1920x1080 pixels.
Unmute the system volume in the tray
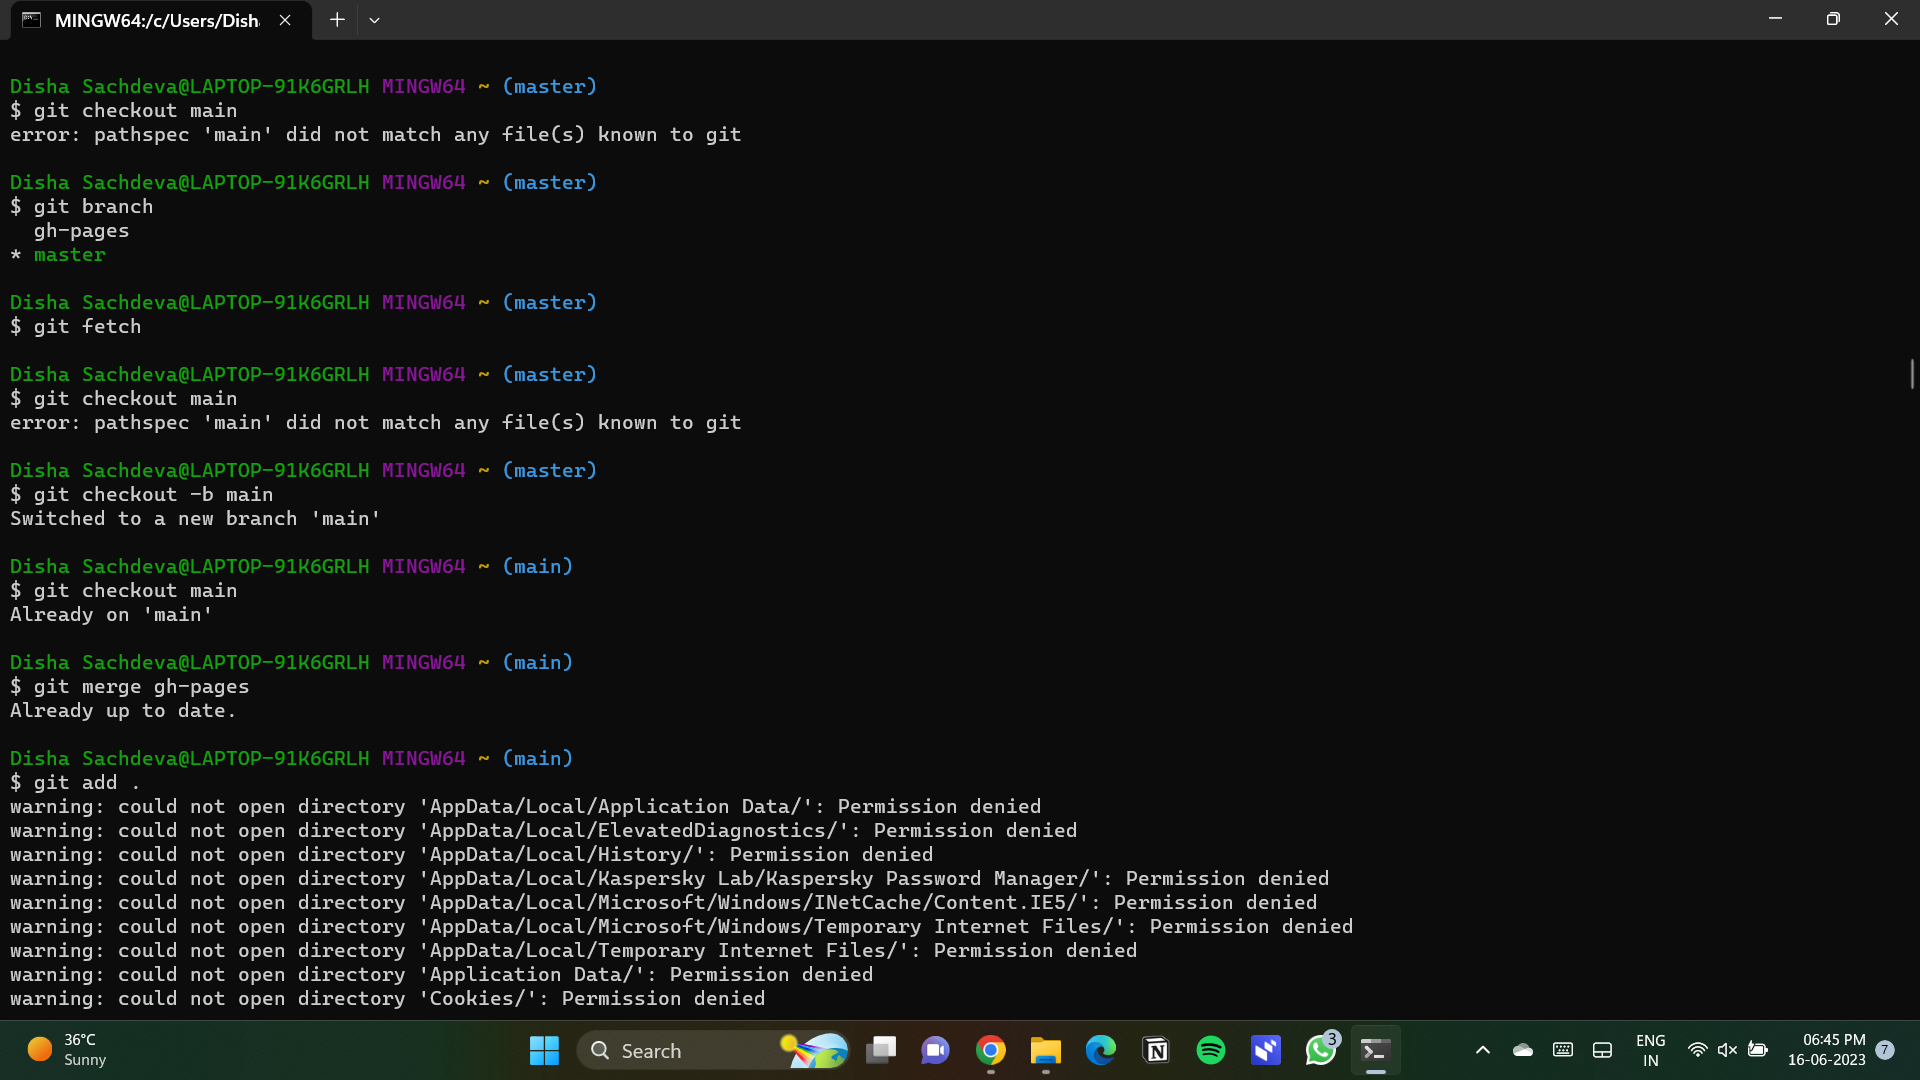coord(1727,1050)
